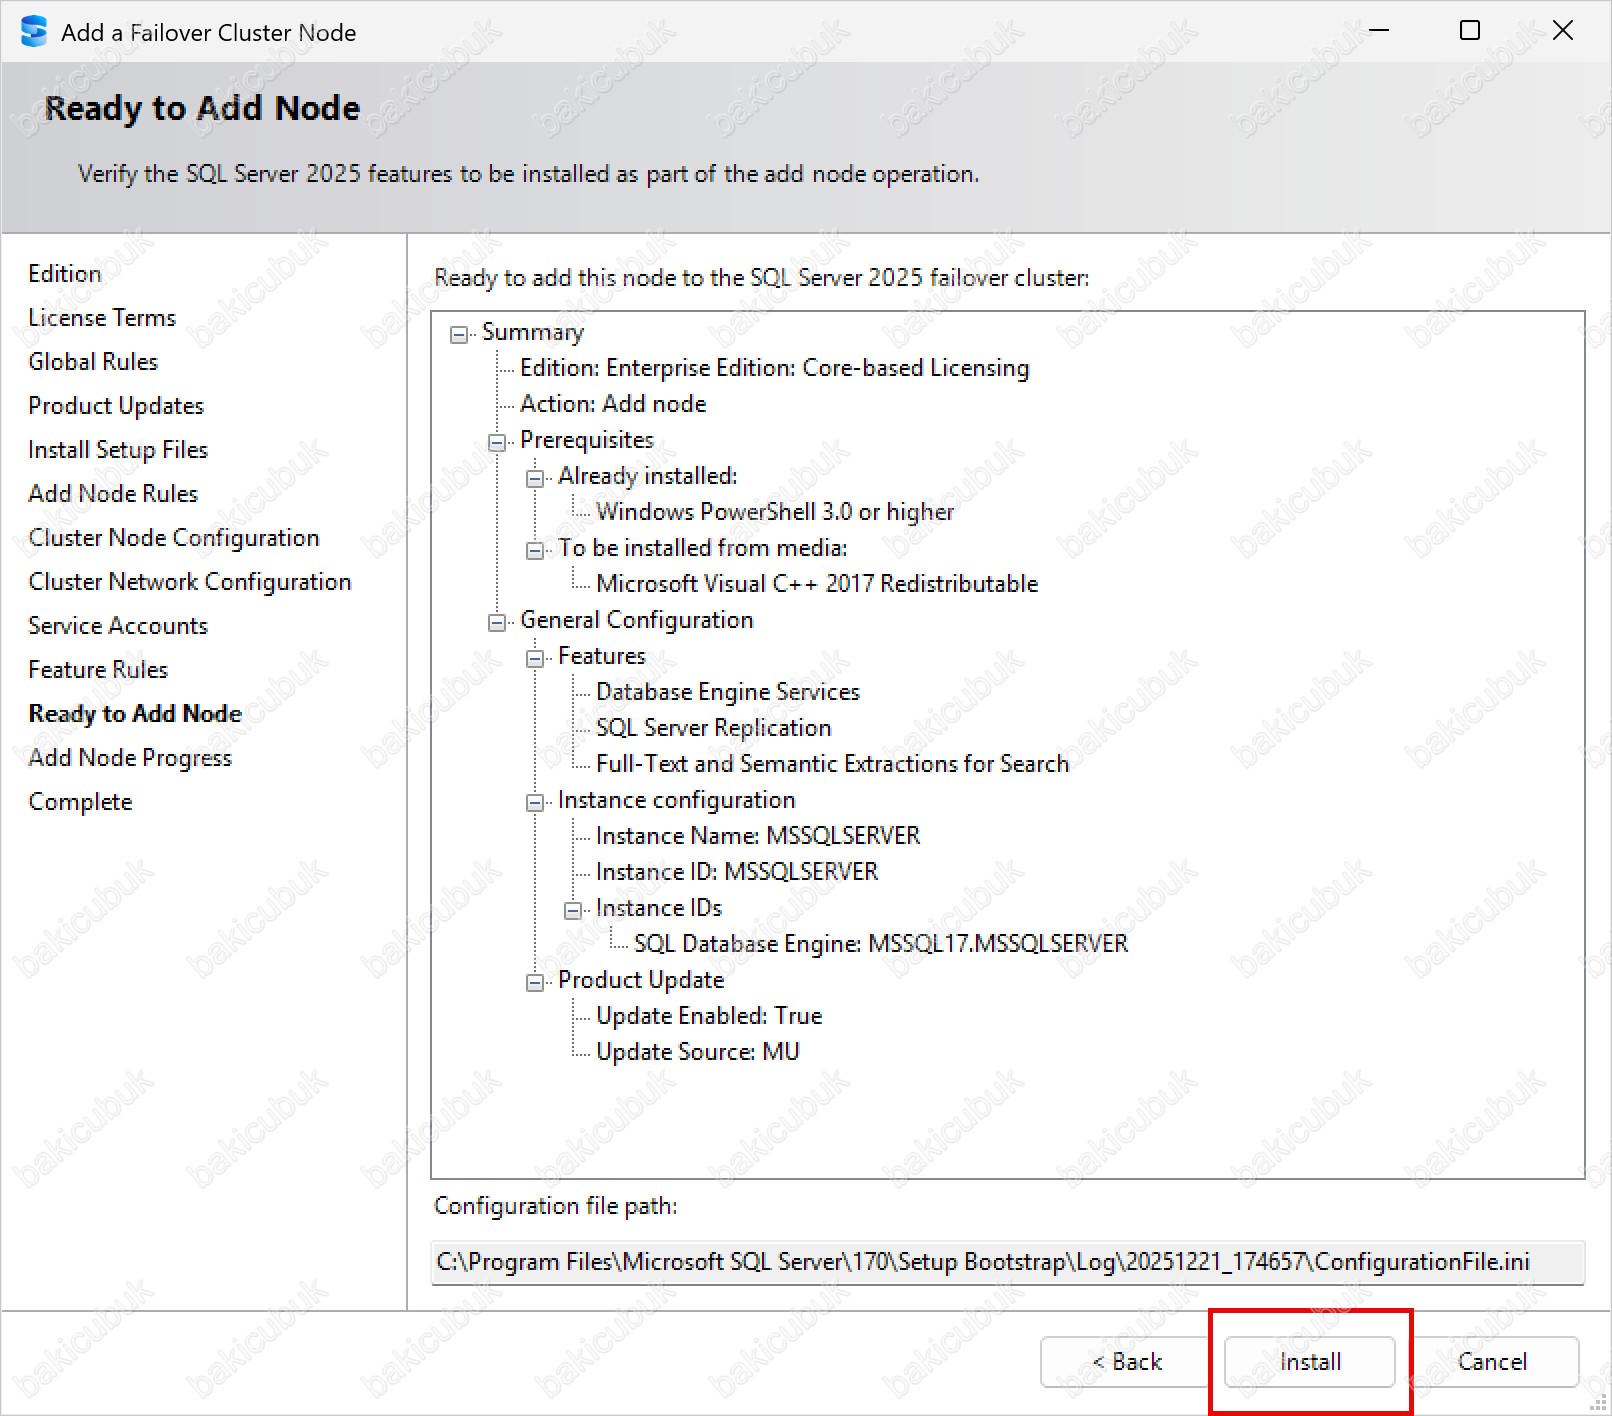Select Cluster Network Configuration step in sidebar
This screenshot has height=1416, width=1612.
(x=190, y=582)
